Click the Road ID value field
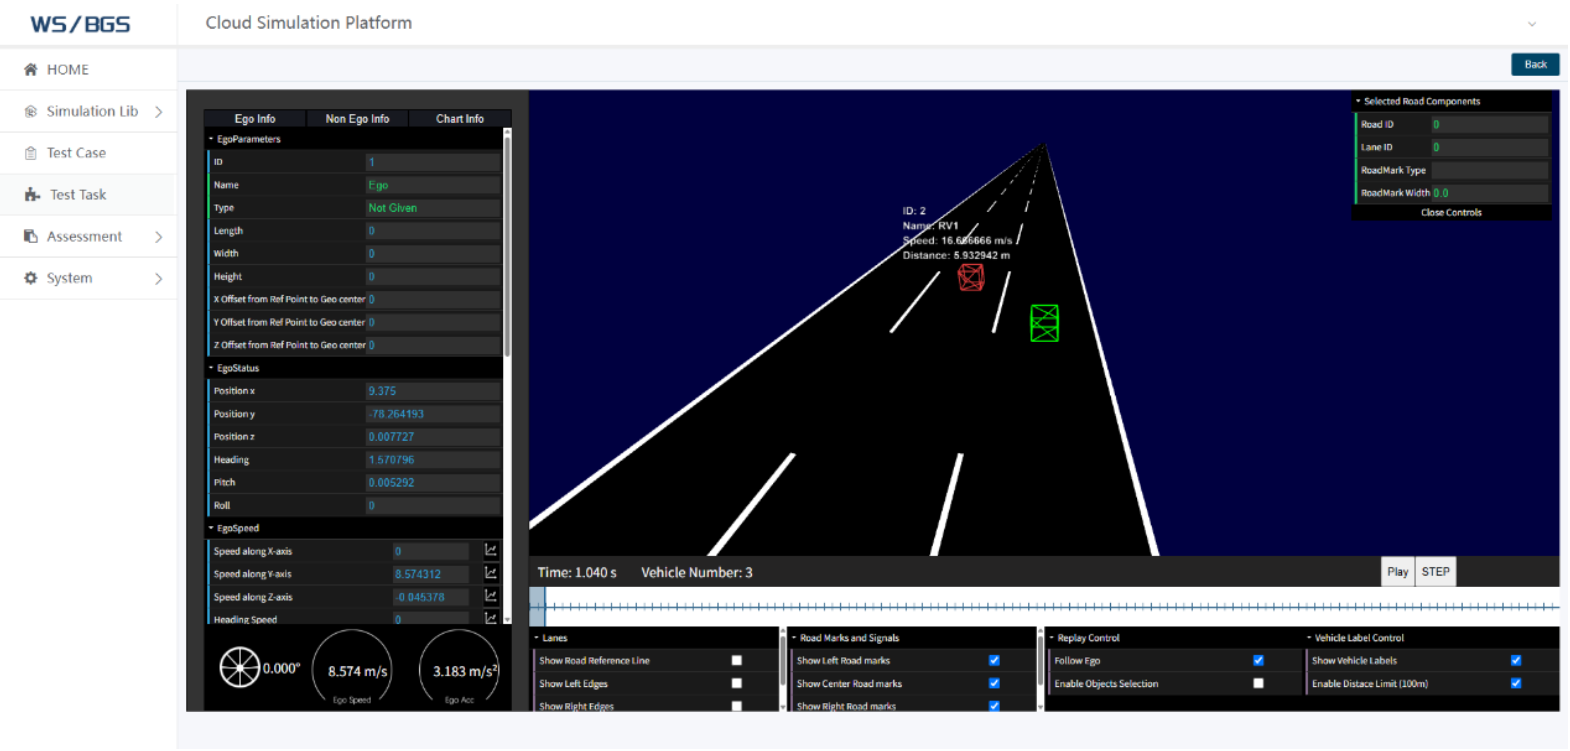Image resolution: width=1570 pixels, height=751 pixels. click(x=1489, y=124)
